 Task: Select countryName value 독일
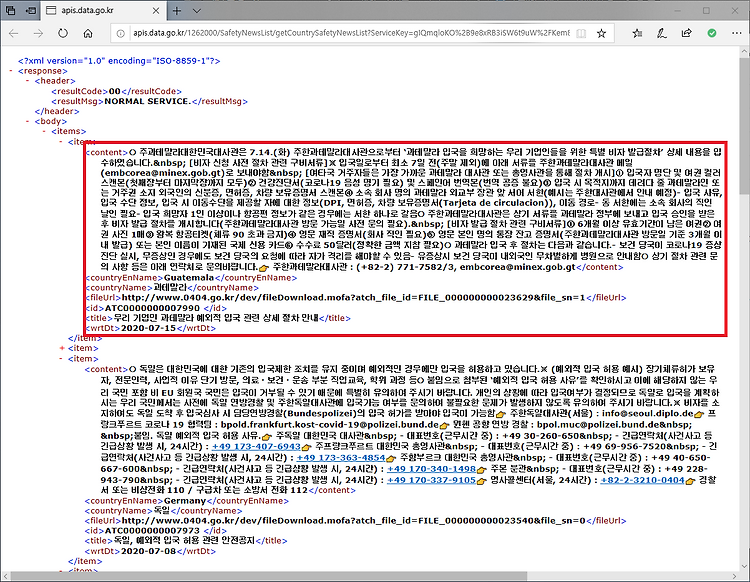point(162,511)
